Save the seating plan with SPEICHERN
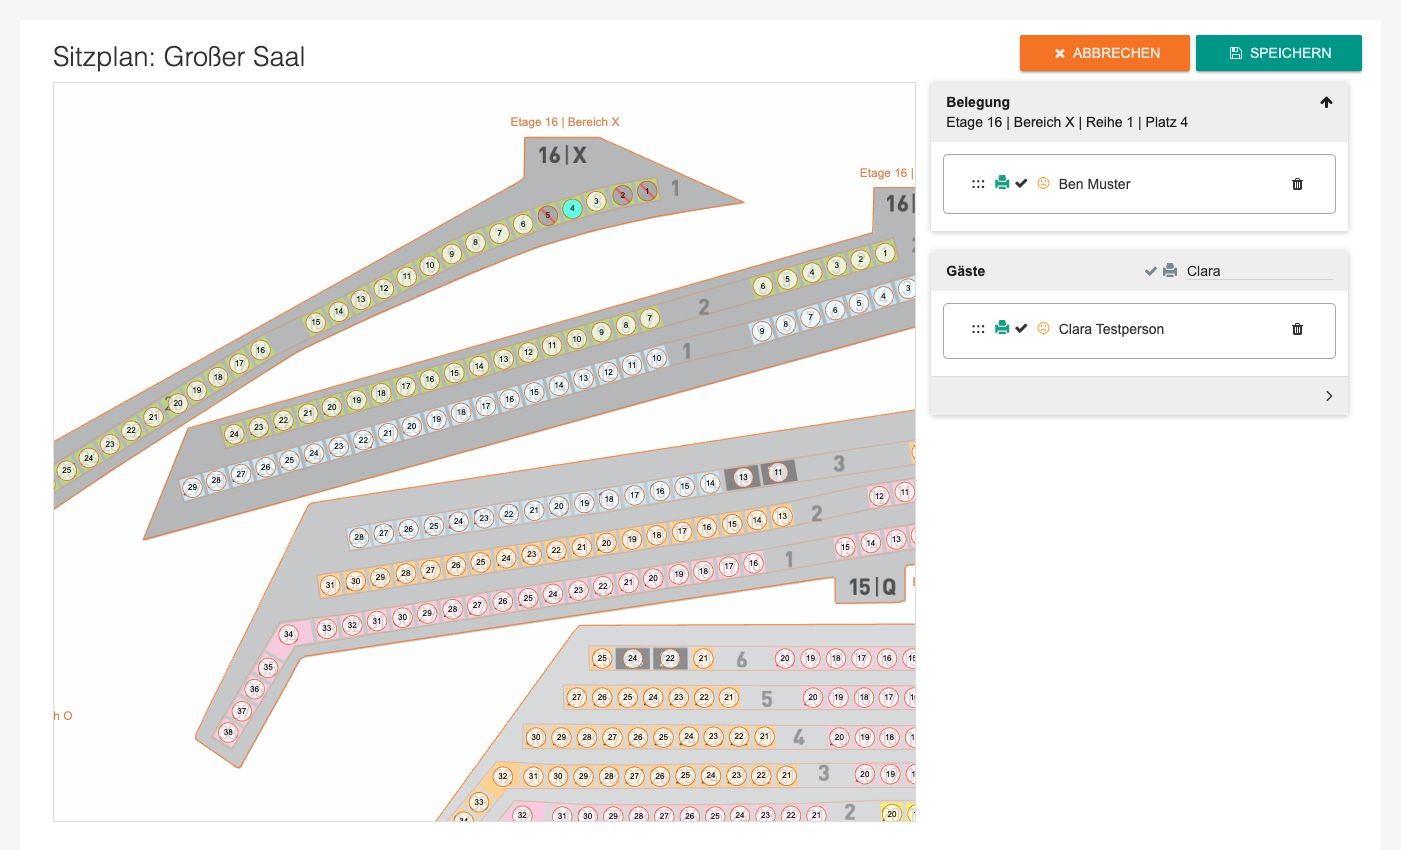Viewport: 1401px width, 850px height. pos(1279,53)
